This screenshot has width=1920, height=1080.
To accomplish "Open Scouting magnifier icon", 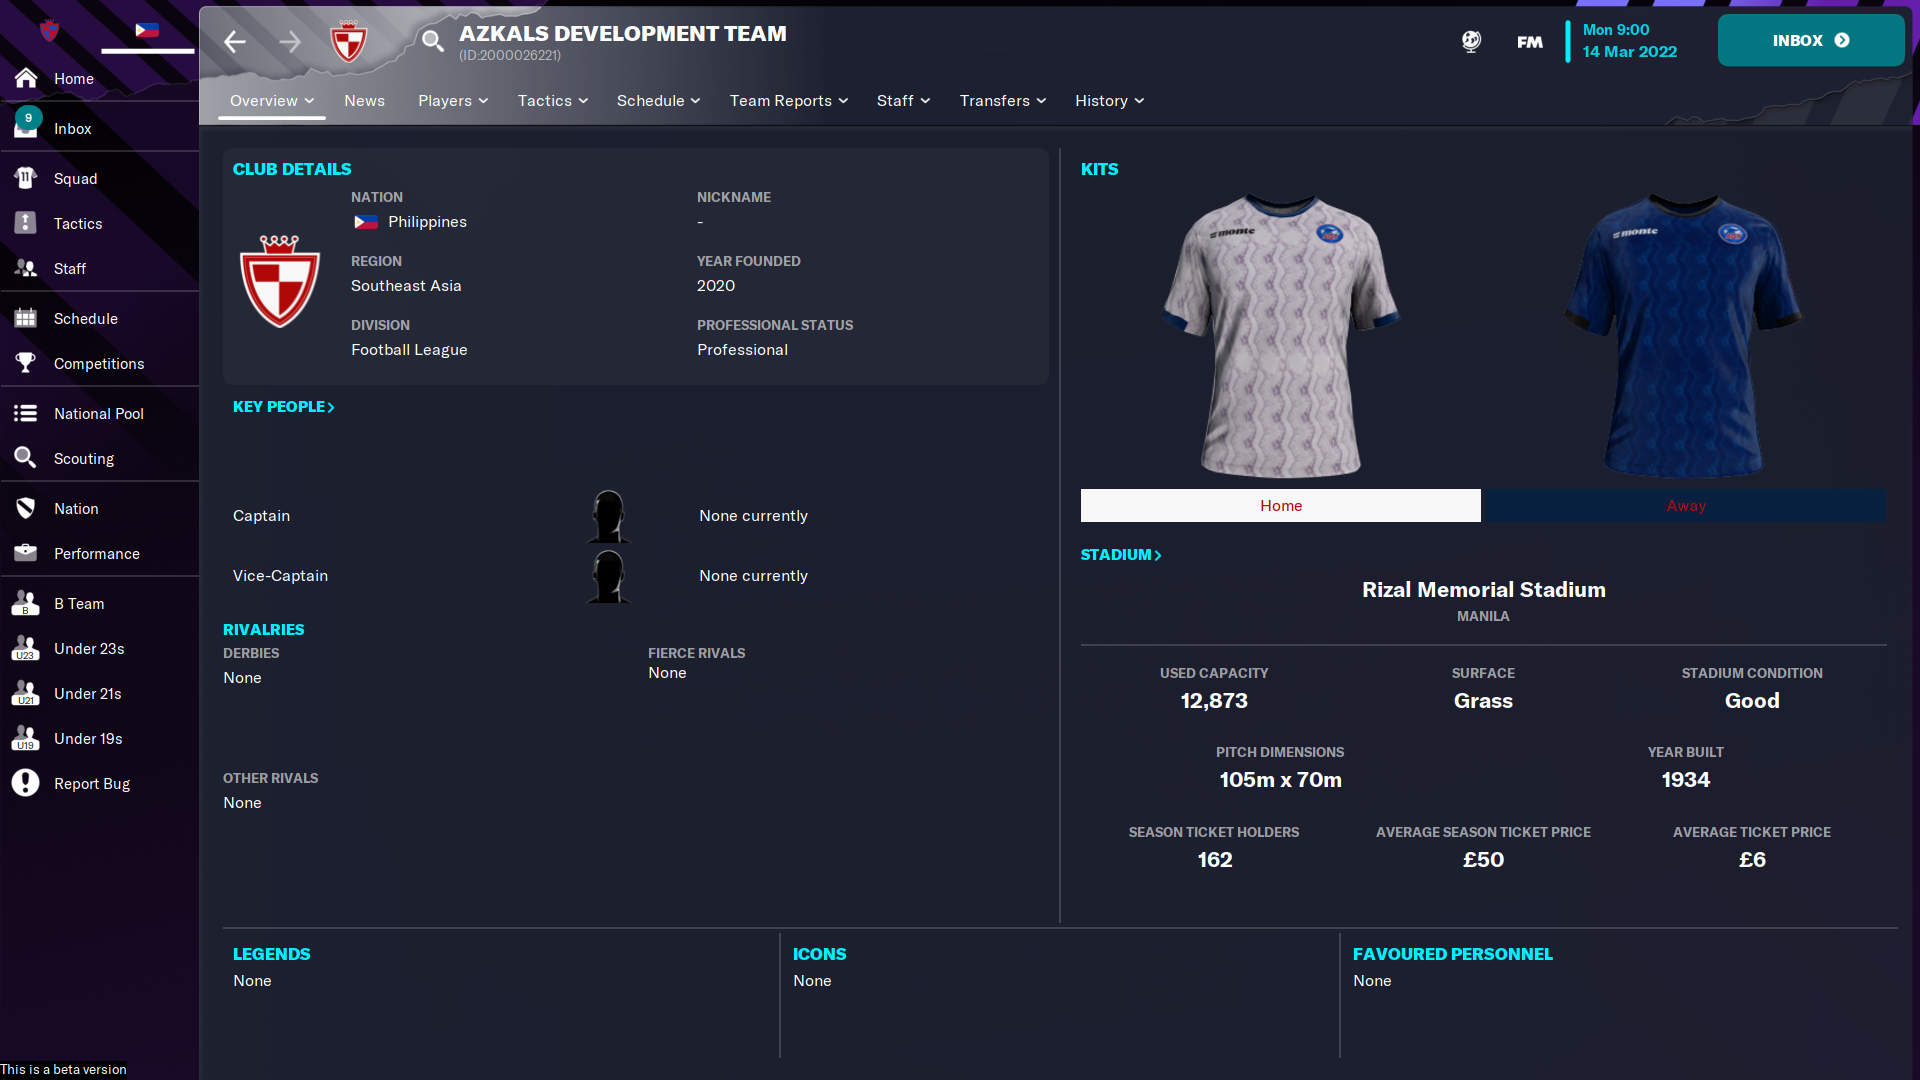I will click(26, 458).
